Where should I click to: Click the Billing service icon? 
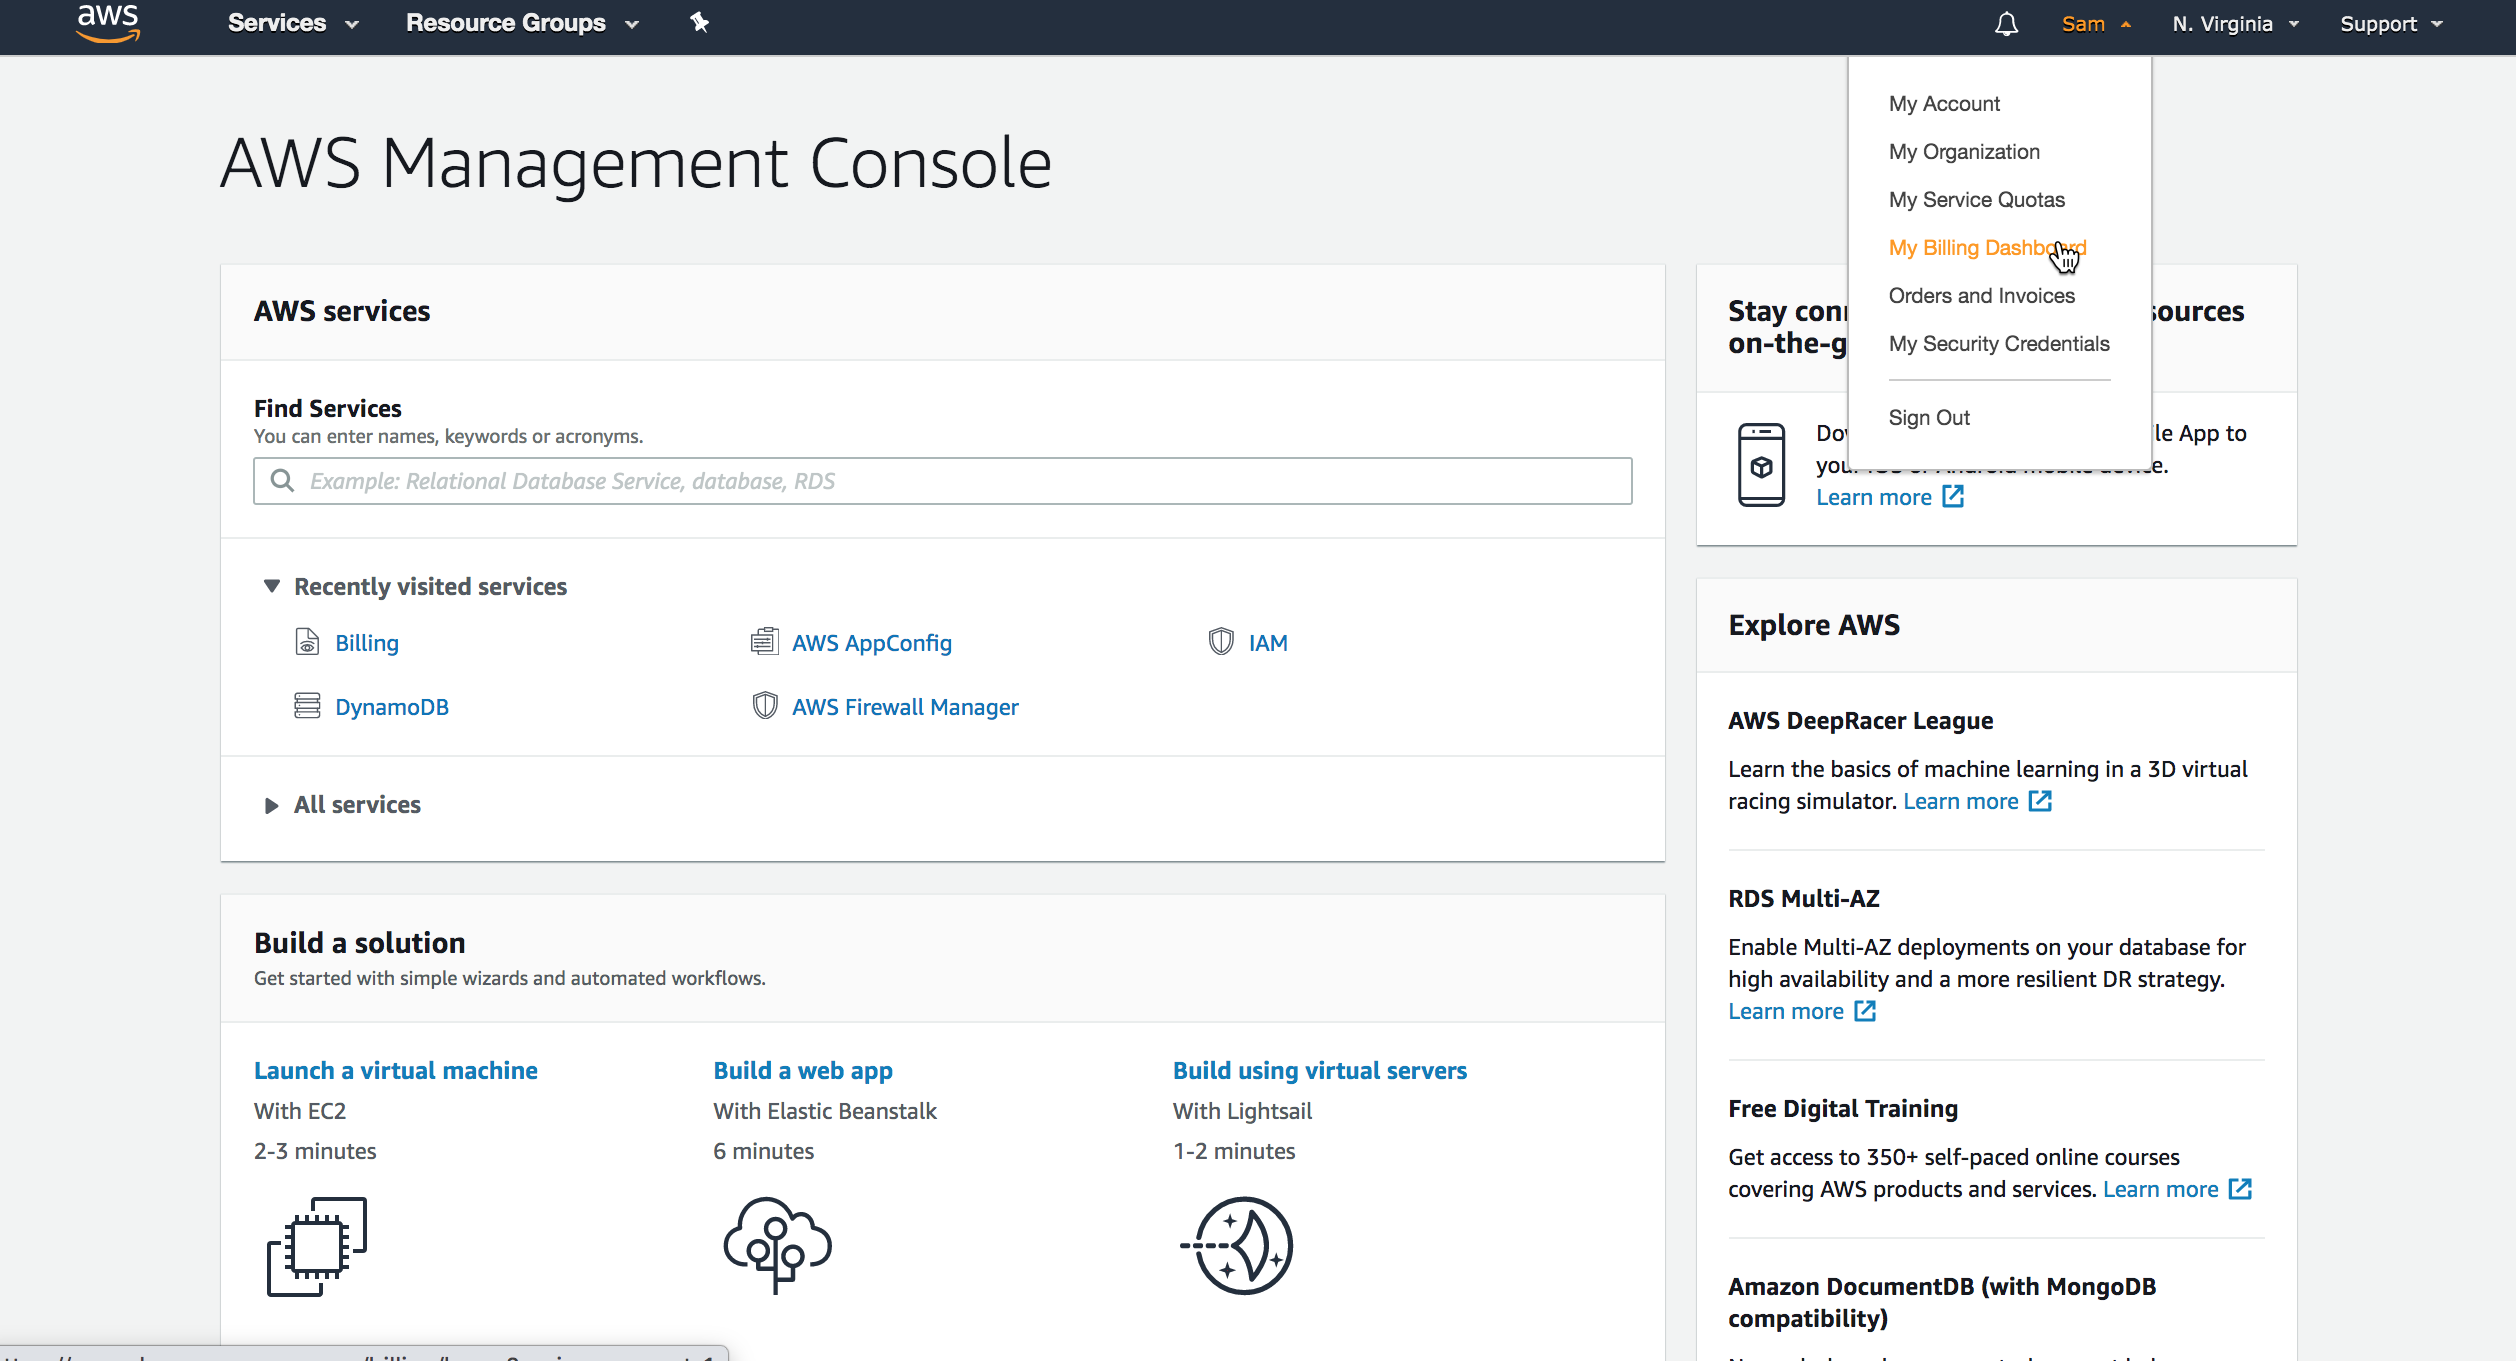coord(307,642)
